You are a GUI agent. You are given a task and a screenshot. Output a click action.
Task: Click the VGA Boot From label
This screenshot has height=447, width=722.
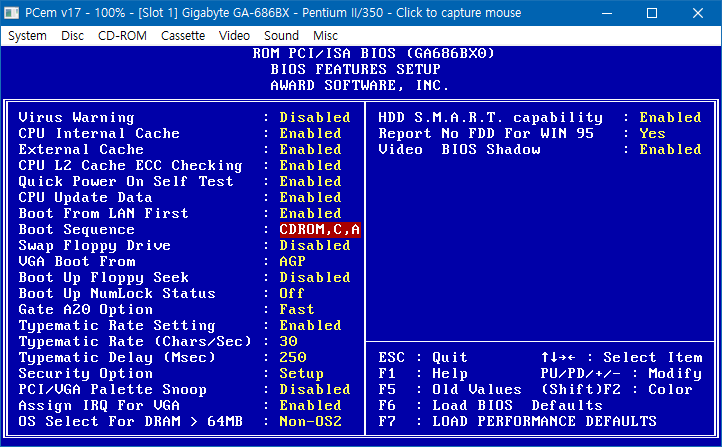click(77, 261)
